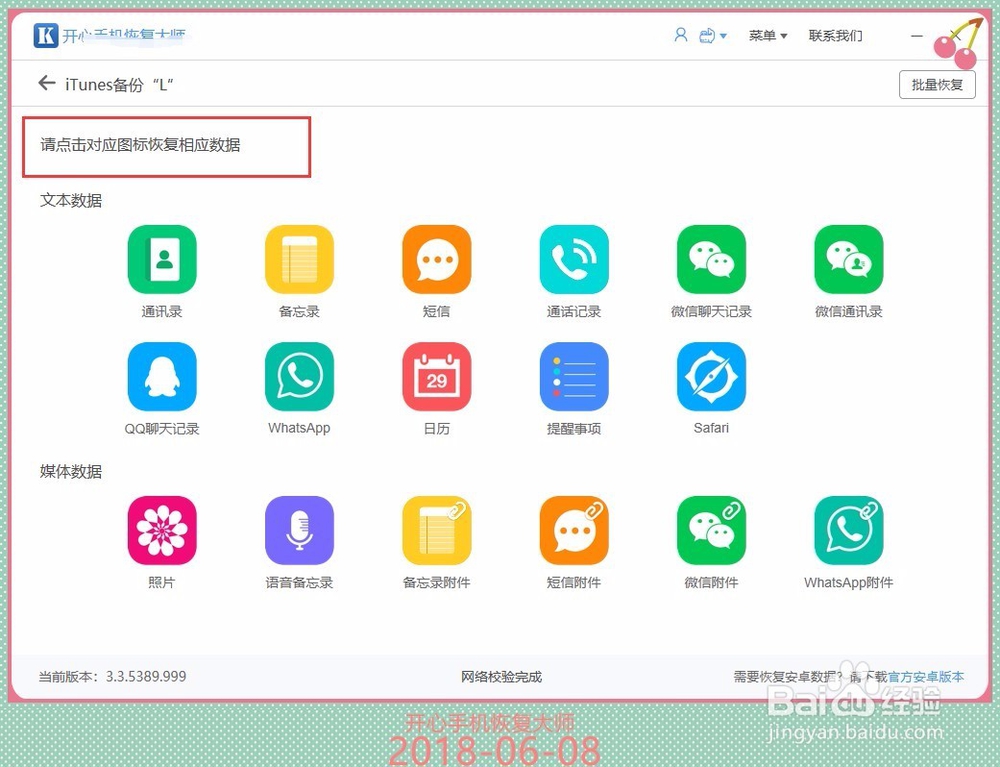Click the QQ聊天记录 icon

click(x=162, y=377)
